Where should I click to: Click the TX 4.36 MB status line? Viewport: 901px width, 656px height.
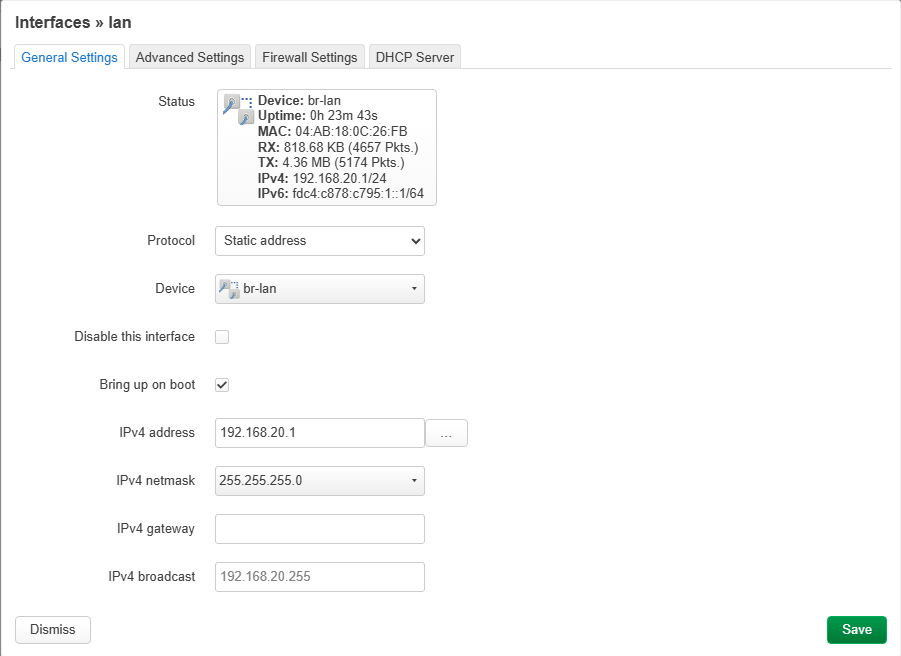pos(331,163)
